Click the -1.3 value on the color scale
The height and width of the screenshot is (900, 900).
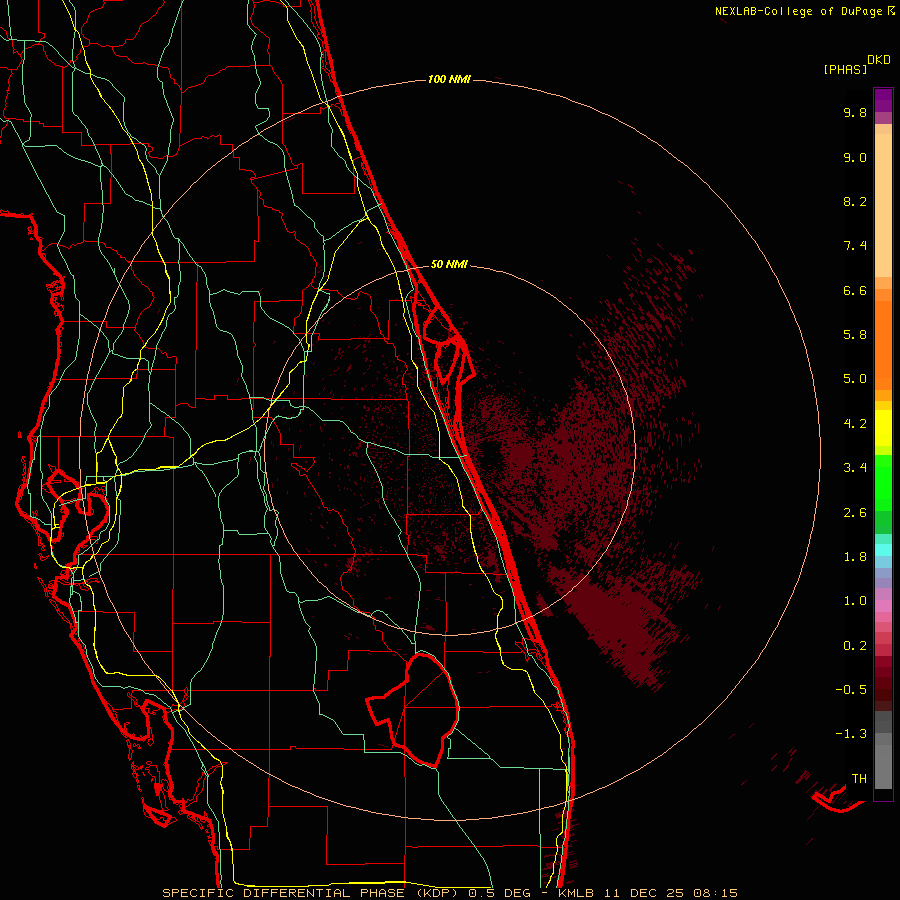click(x=851, y=734)
